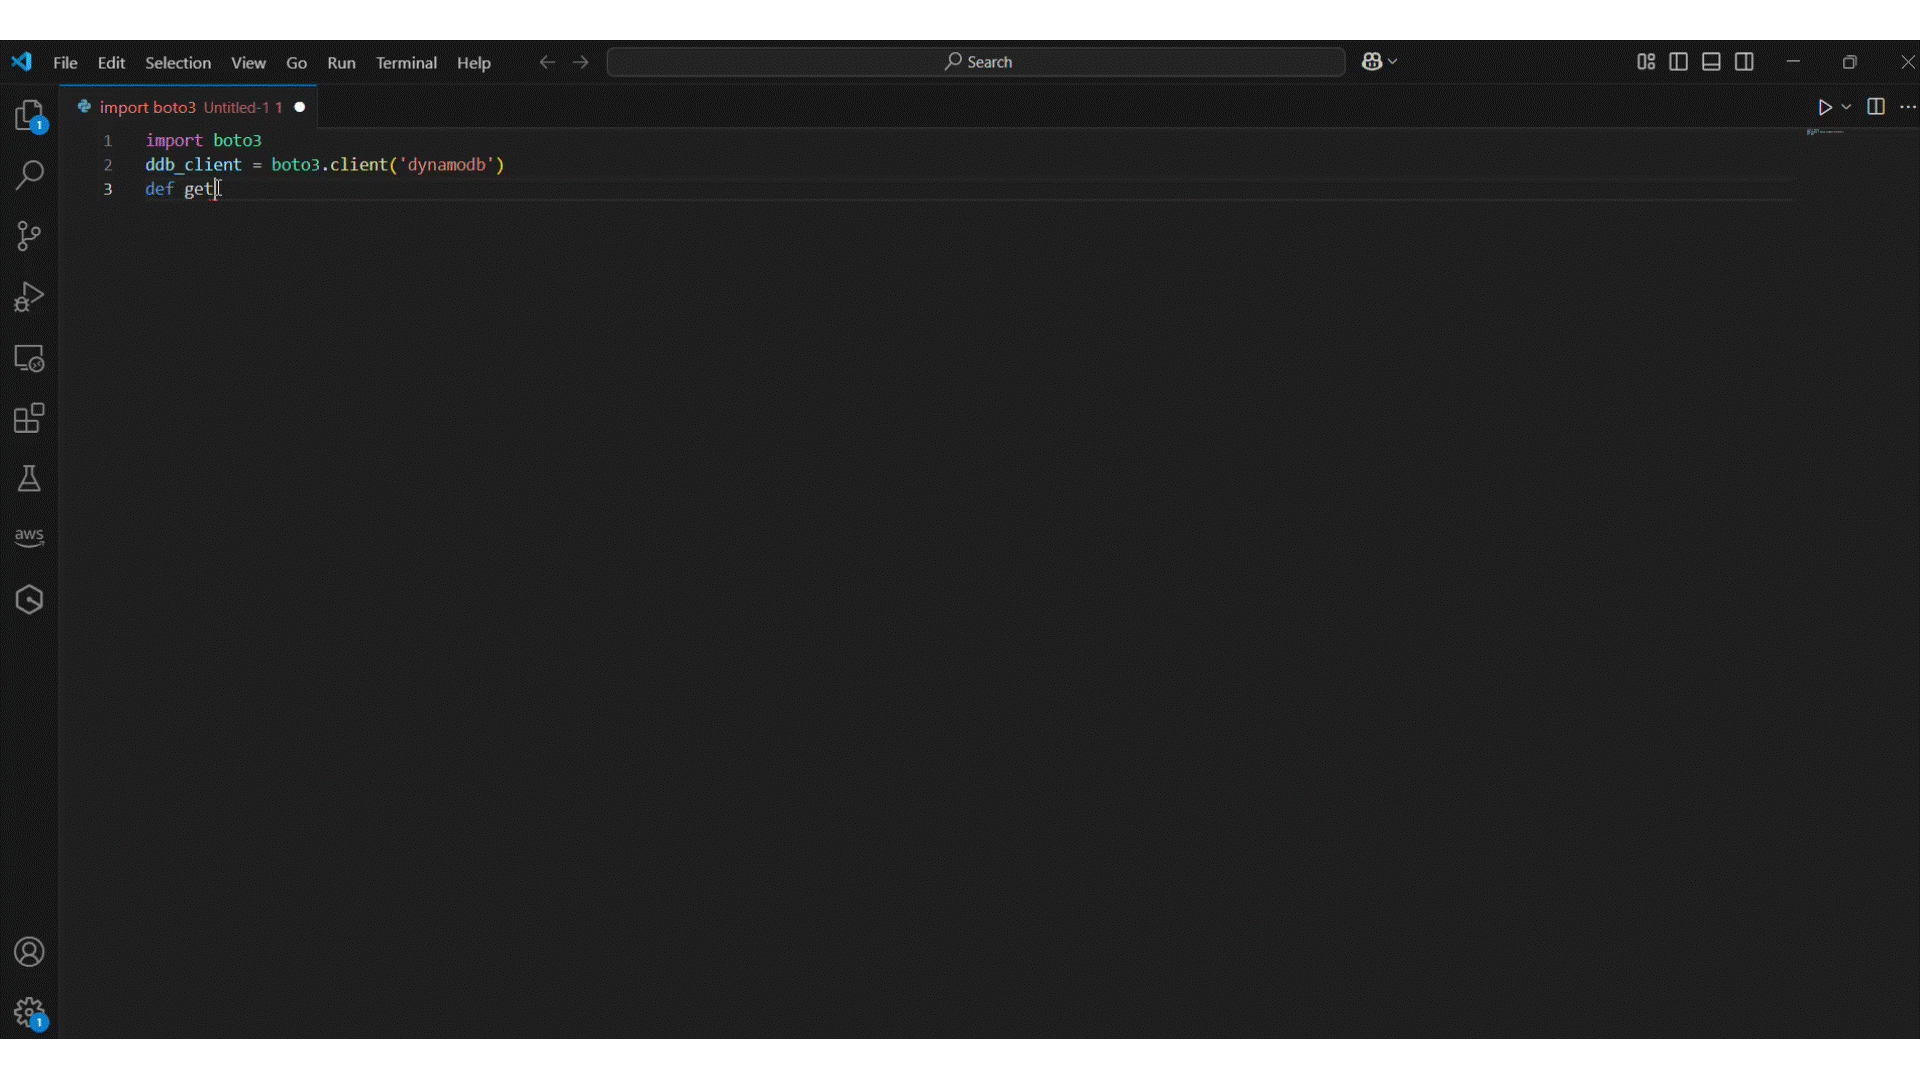Open the Source Control panel

click(x=30, y=236)
